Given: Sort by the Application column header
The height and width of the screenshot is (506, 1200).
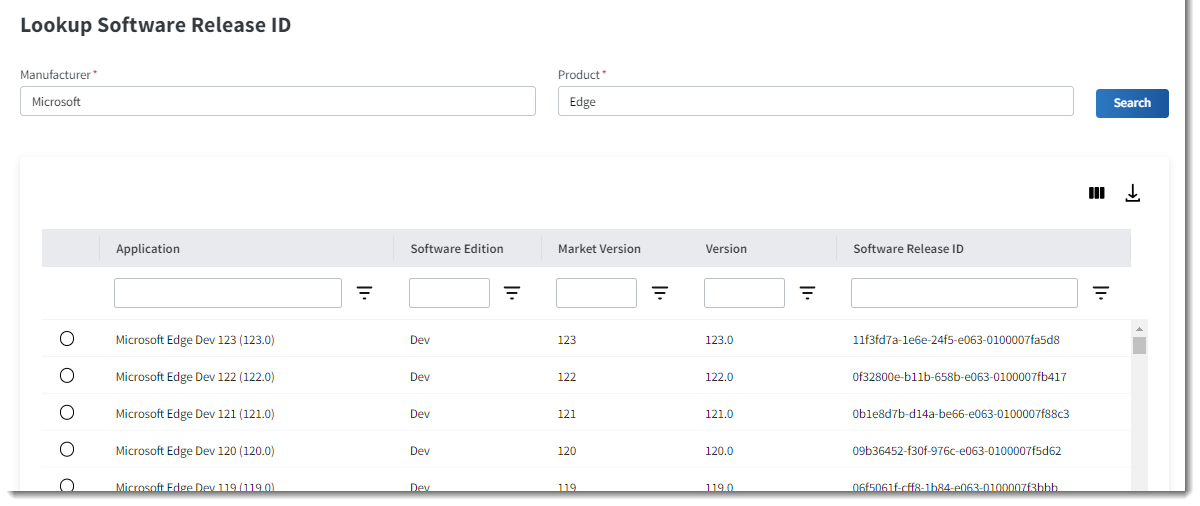Looking at the screenshot, I should tap(148, 249).
